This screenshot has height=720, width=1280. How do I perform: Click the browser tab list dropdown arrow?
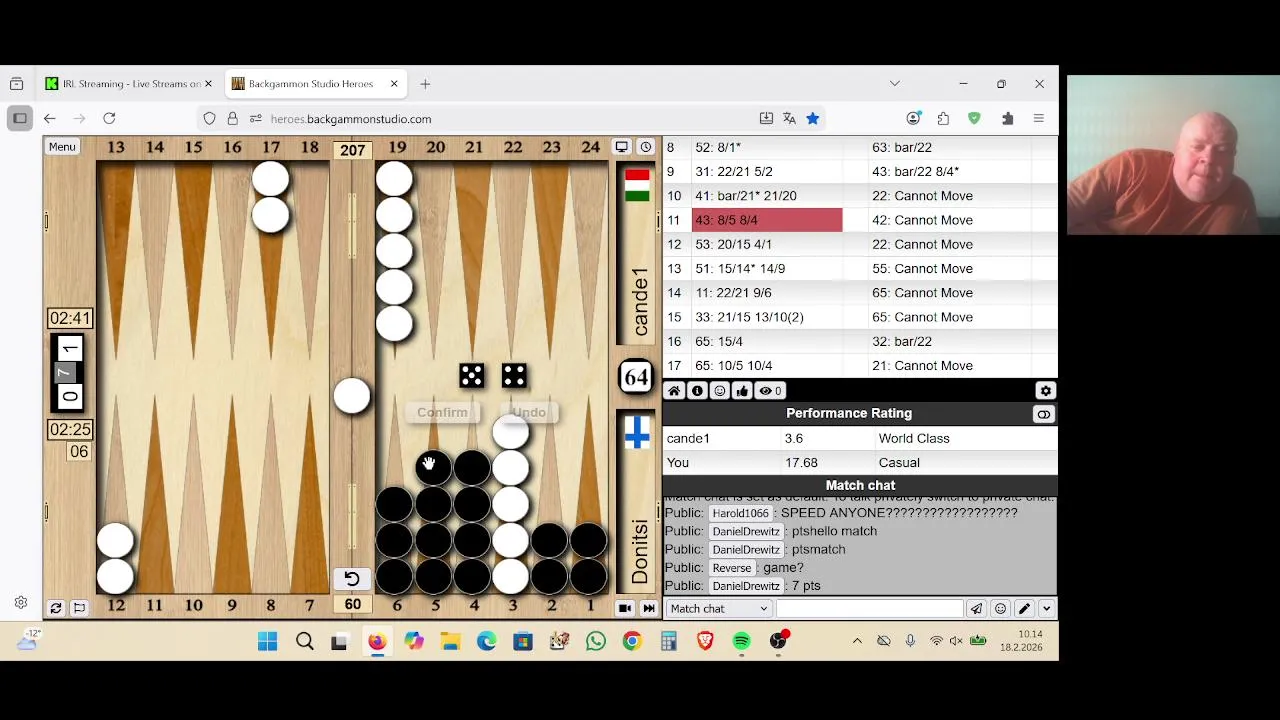coord(894,84)
